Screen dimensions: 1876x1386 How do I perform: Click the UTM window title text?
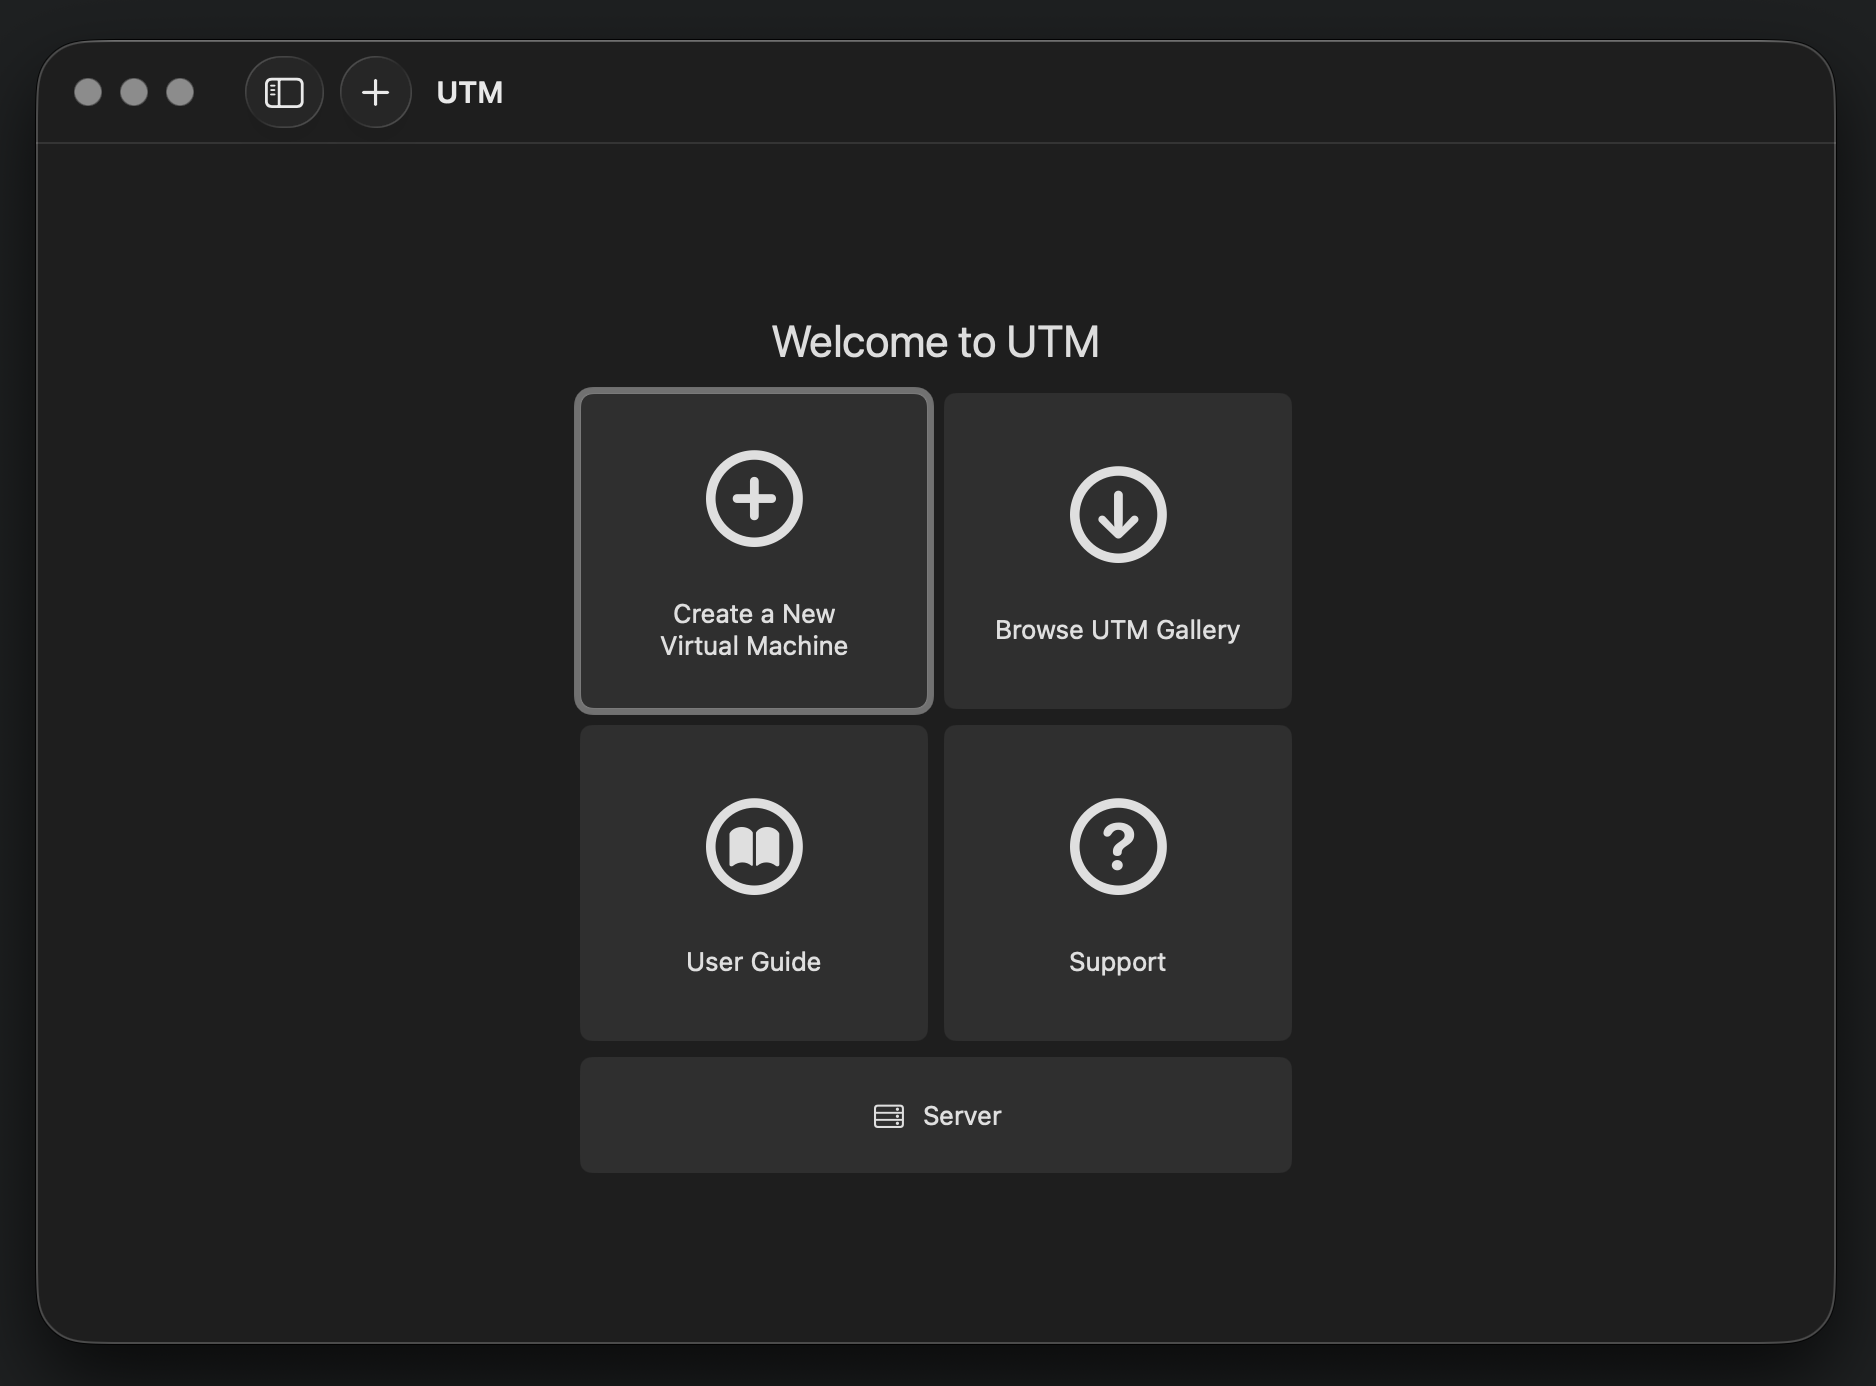(470, 93)
